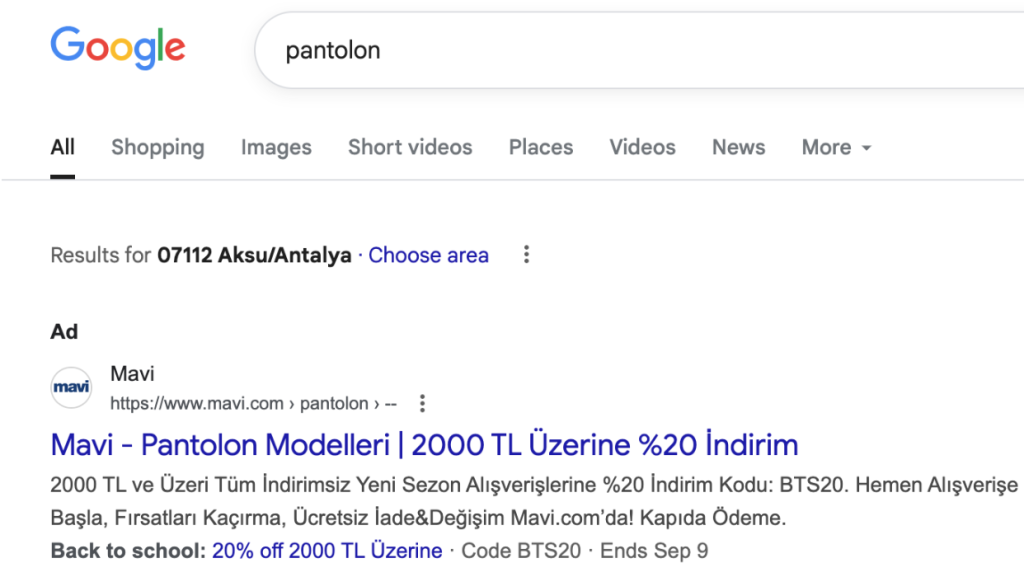Click the www.mavi.com pantolon URL

(x=253, y=403)
